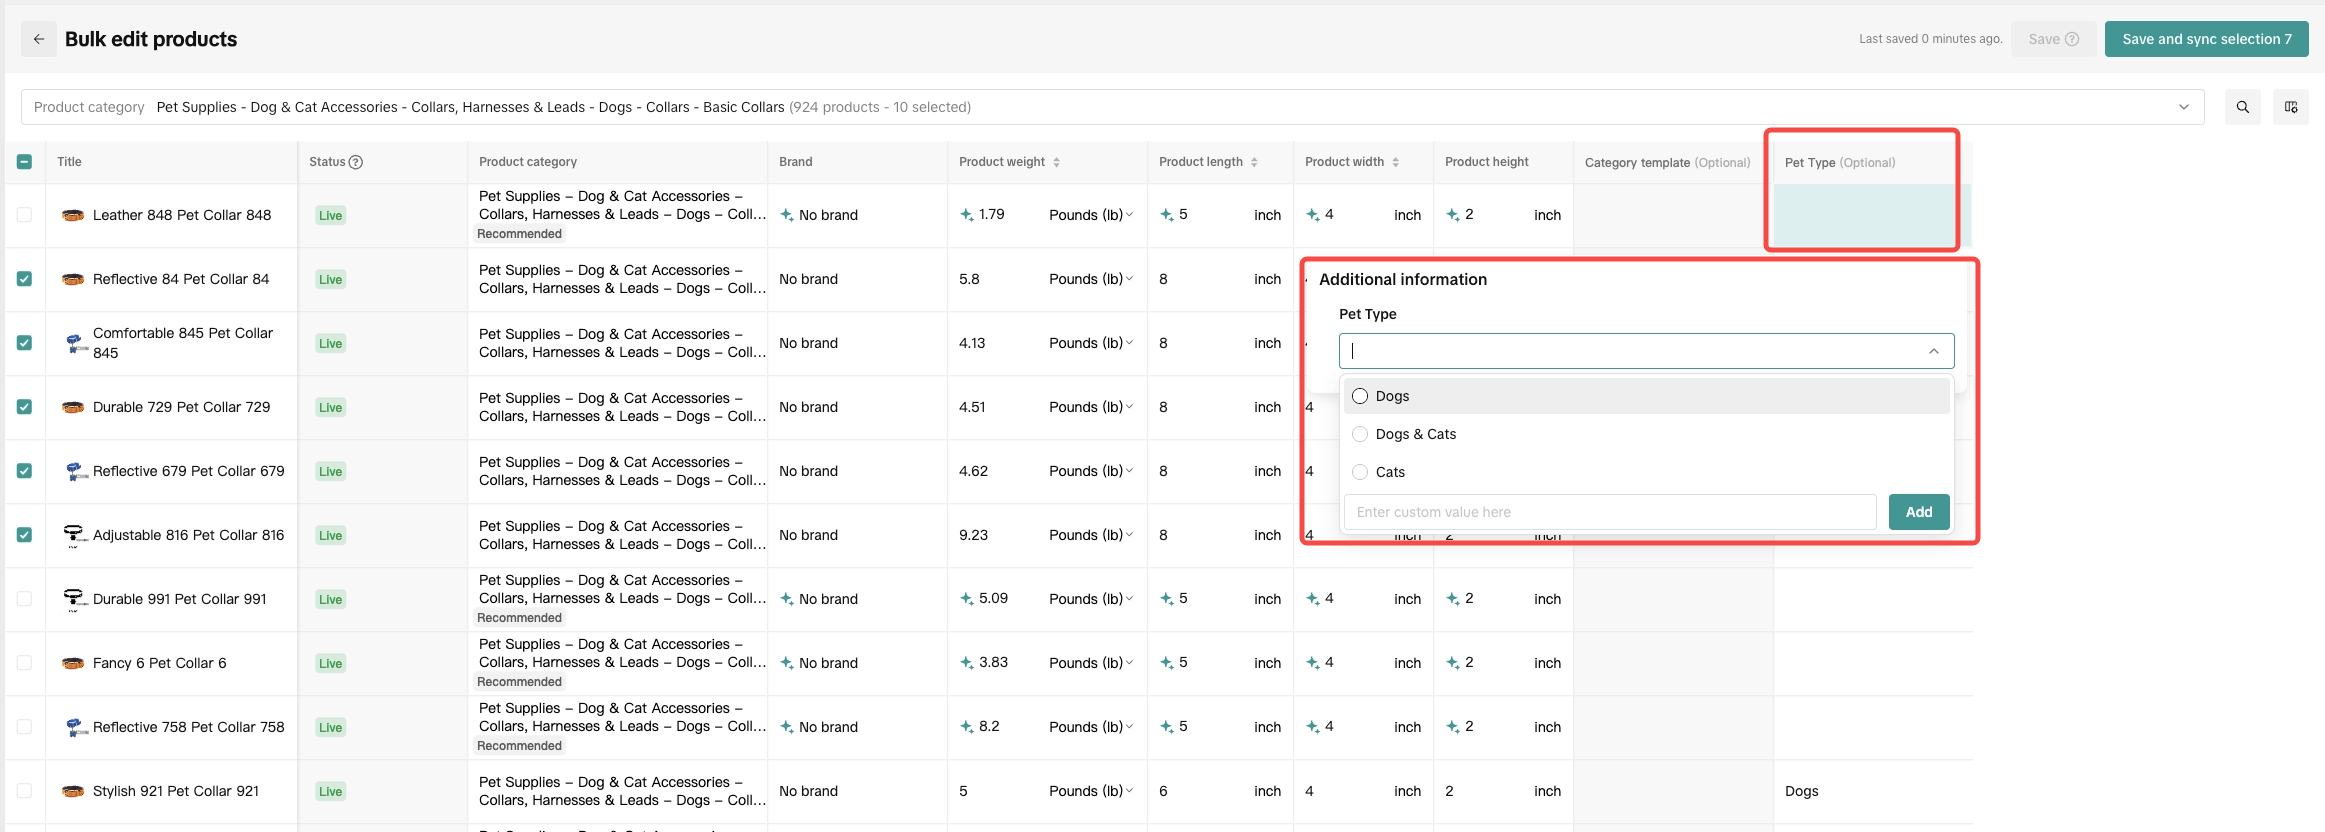This screenshot has width=2325, height=832.
Task: Click the back arrow beside Bulk edit products
Action: 39,39
